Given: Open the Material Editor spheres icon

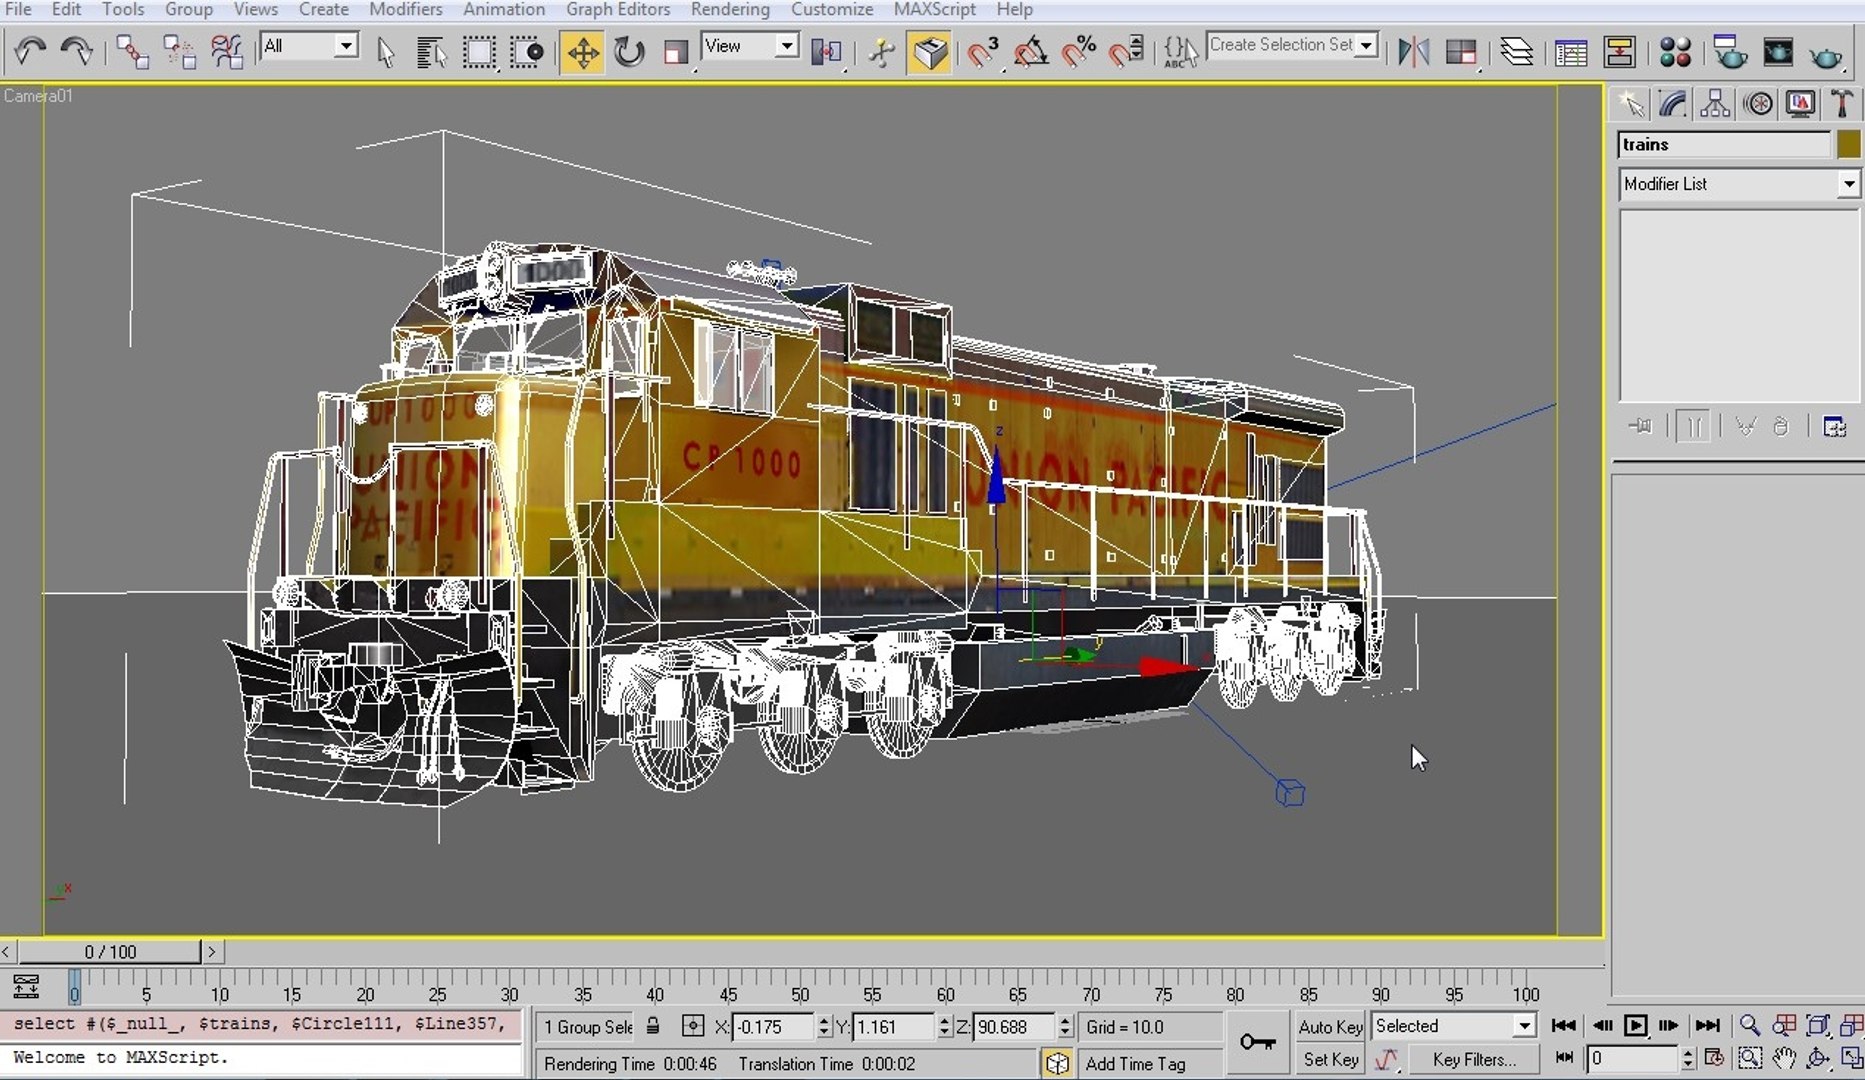Looking at the screenshot, I should pyautogui.click(x=1675, y=51).
